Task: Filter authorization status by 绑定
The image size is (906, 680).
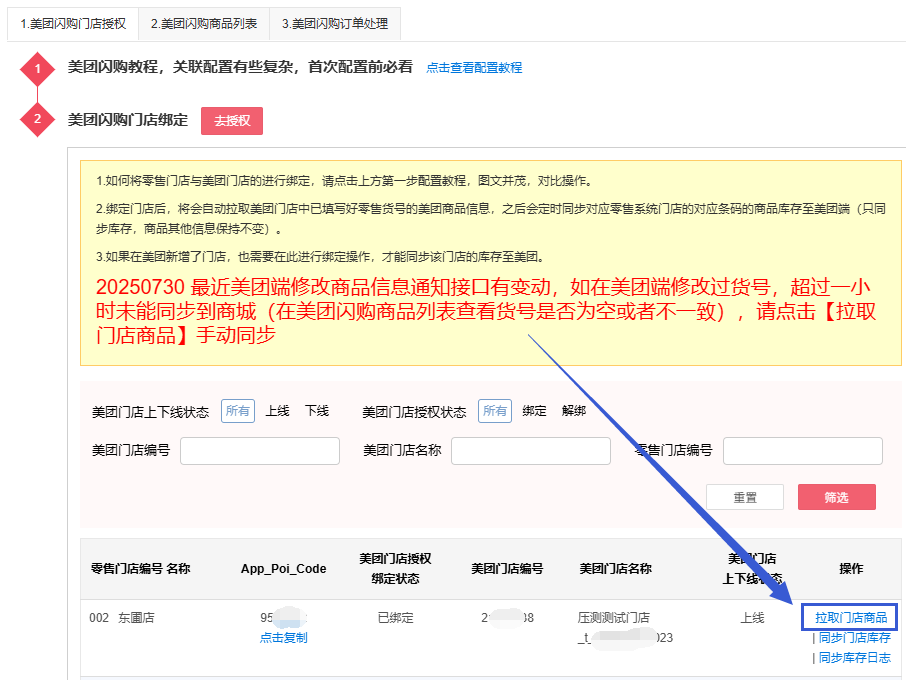Action: [534, 411]
